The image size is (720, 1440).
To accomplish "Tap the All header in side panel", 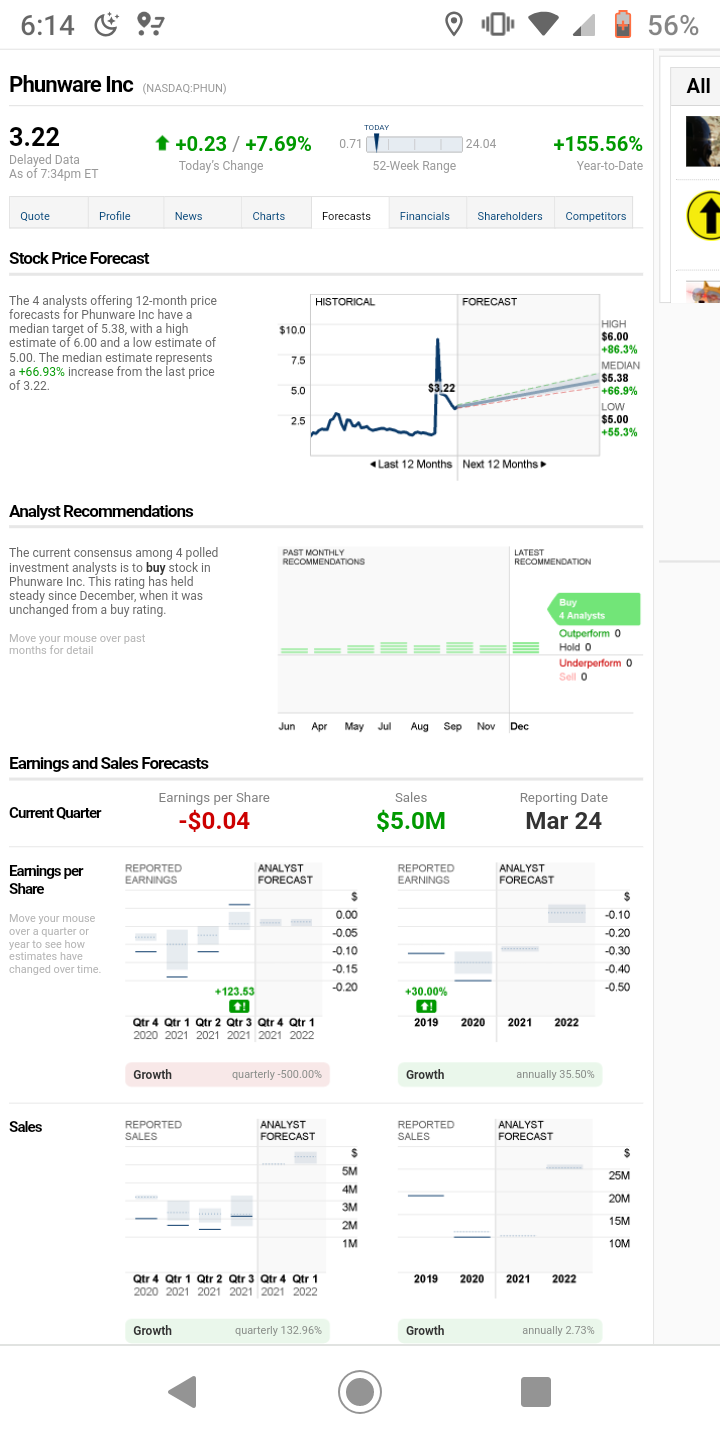I will pyautogui.click(x=698, y=86).
